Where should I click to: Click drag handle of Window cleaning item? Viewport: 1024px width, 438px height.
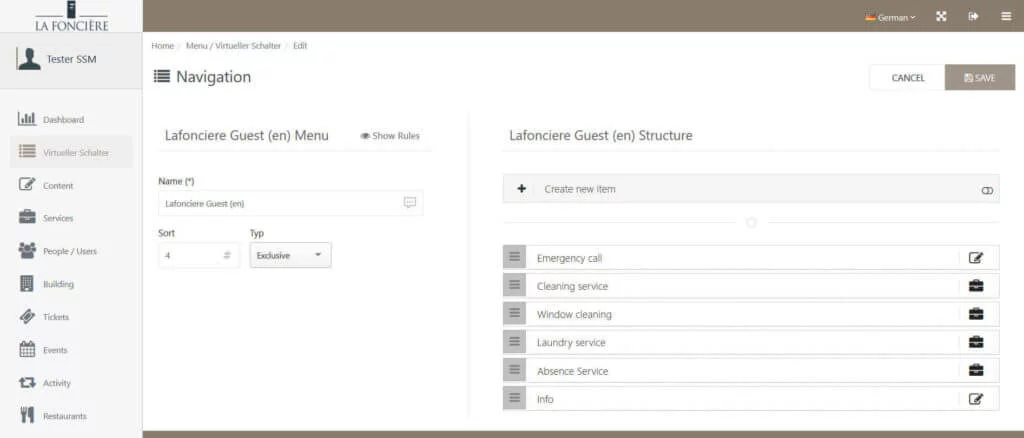click(515, 314)
